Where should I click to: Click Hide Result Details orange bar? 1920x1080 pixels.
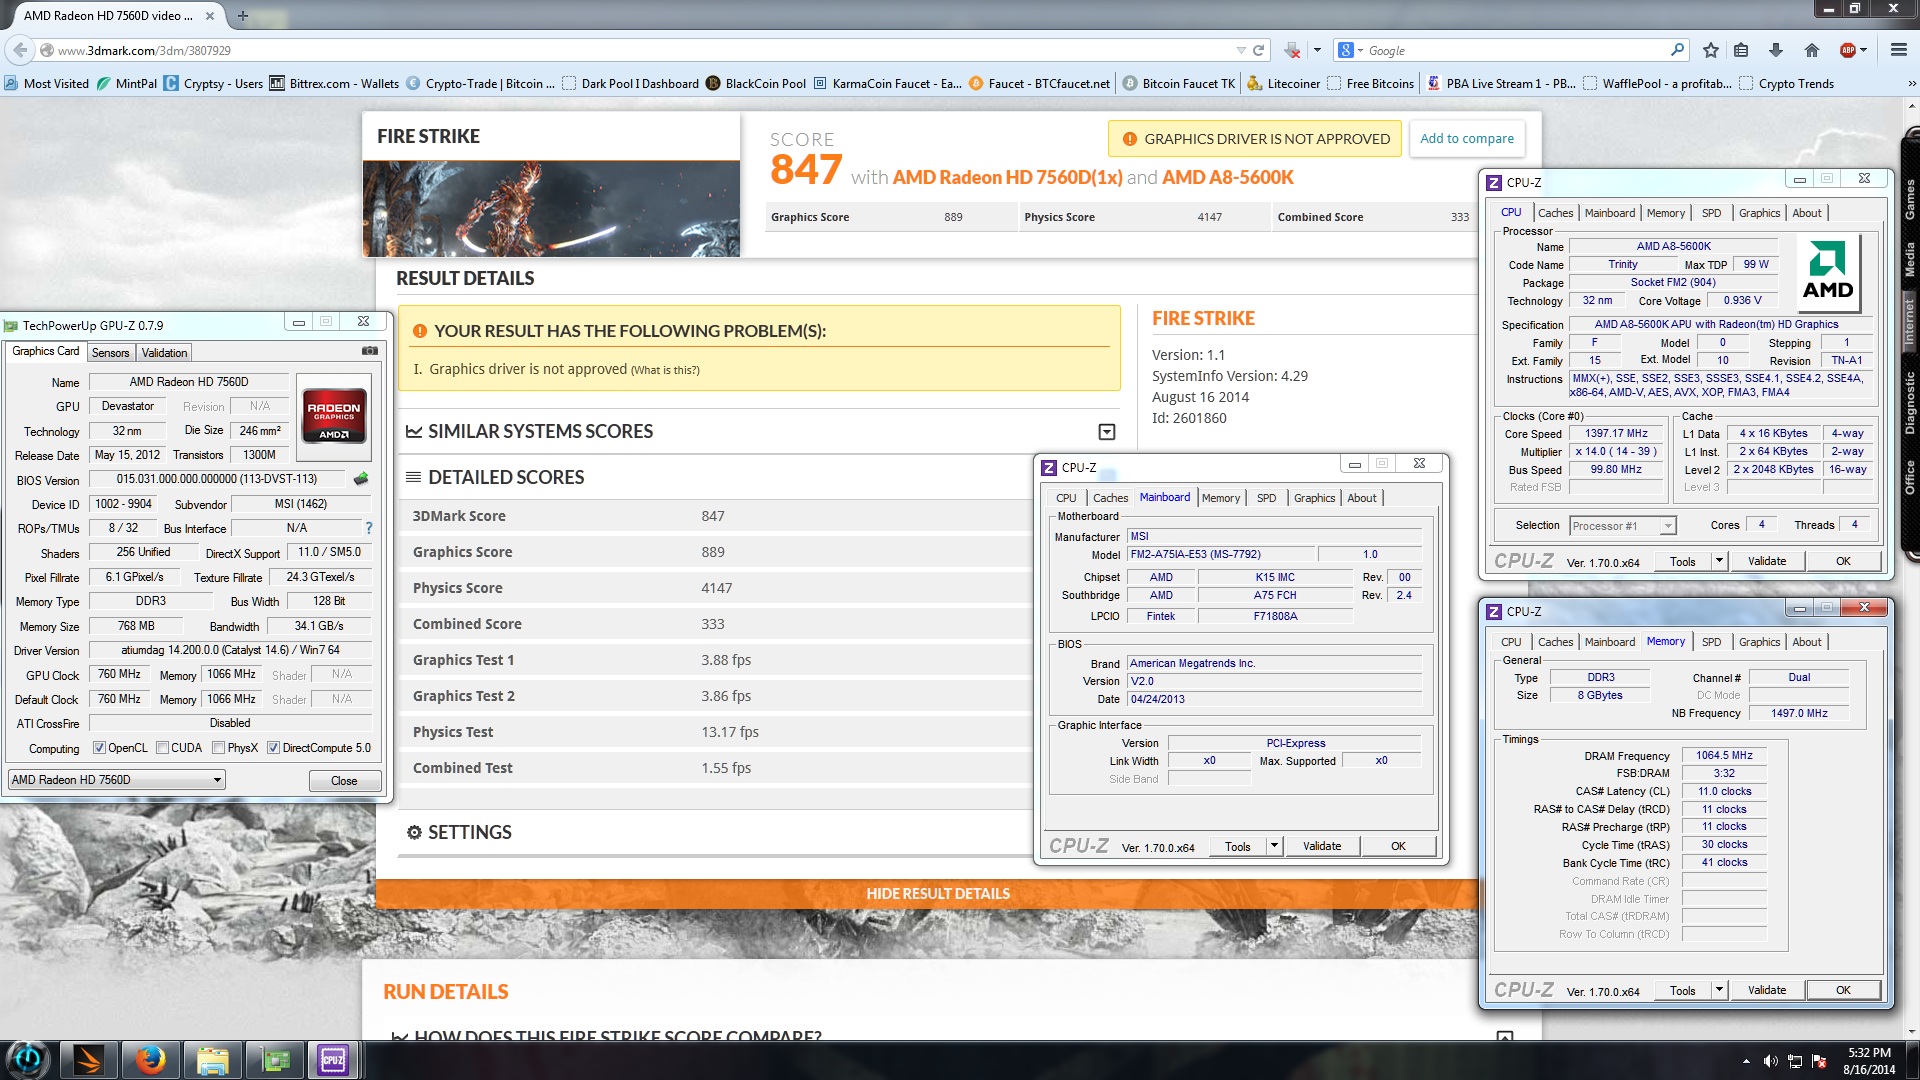[937, 894]
